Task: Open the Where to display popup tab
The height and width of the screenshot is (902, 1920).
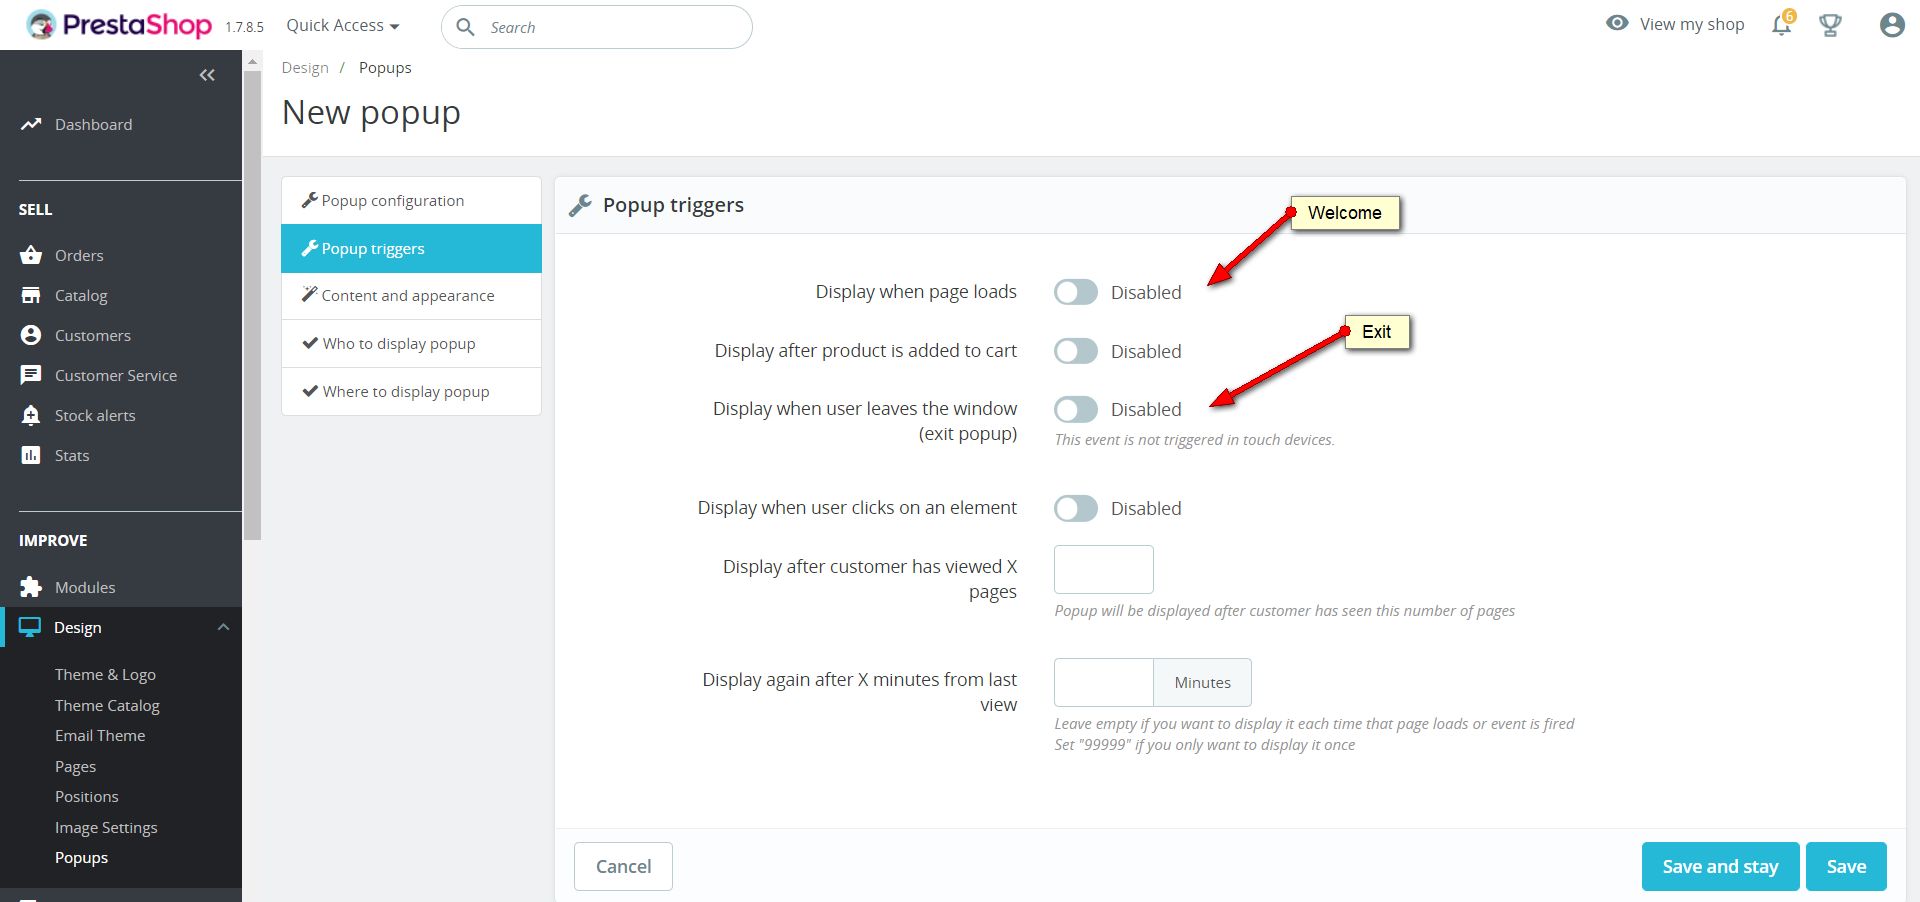Action: (x=406, y=392)
